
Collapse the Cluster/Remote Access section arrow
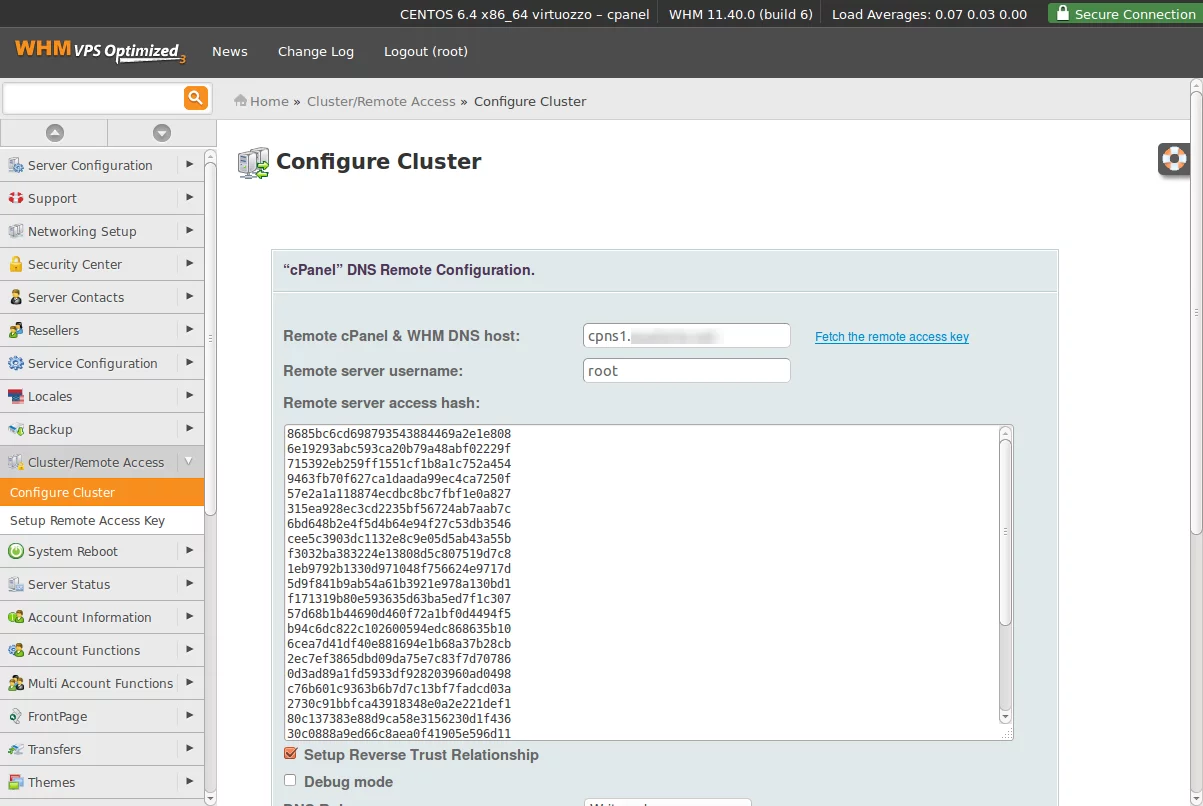pos(189,461)
